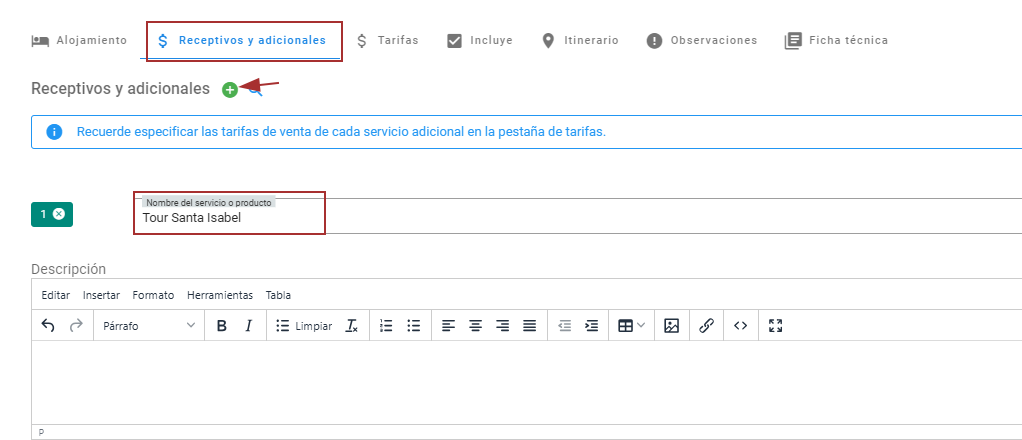Open the Párrafo block format dropdown
The width and height of the screenshot is (1022, 440).
149,326
